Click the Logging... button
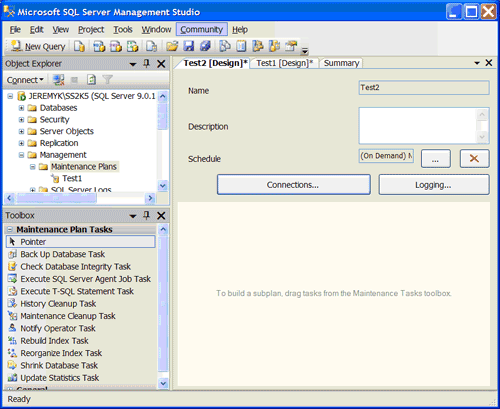This screenshot has width=500, height=409. (434, 184)
